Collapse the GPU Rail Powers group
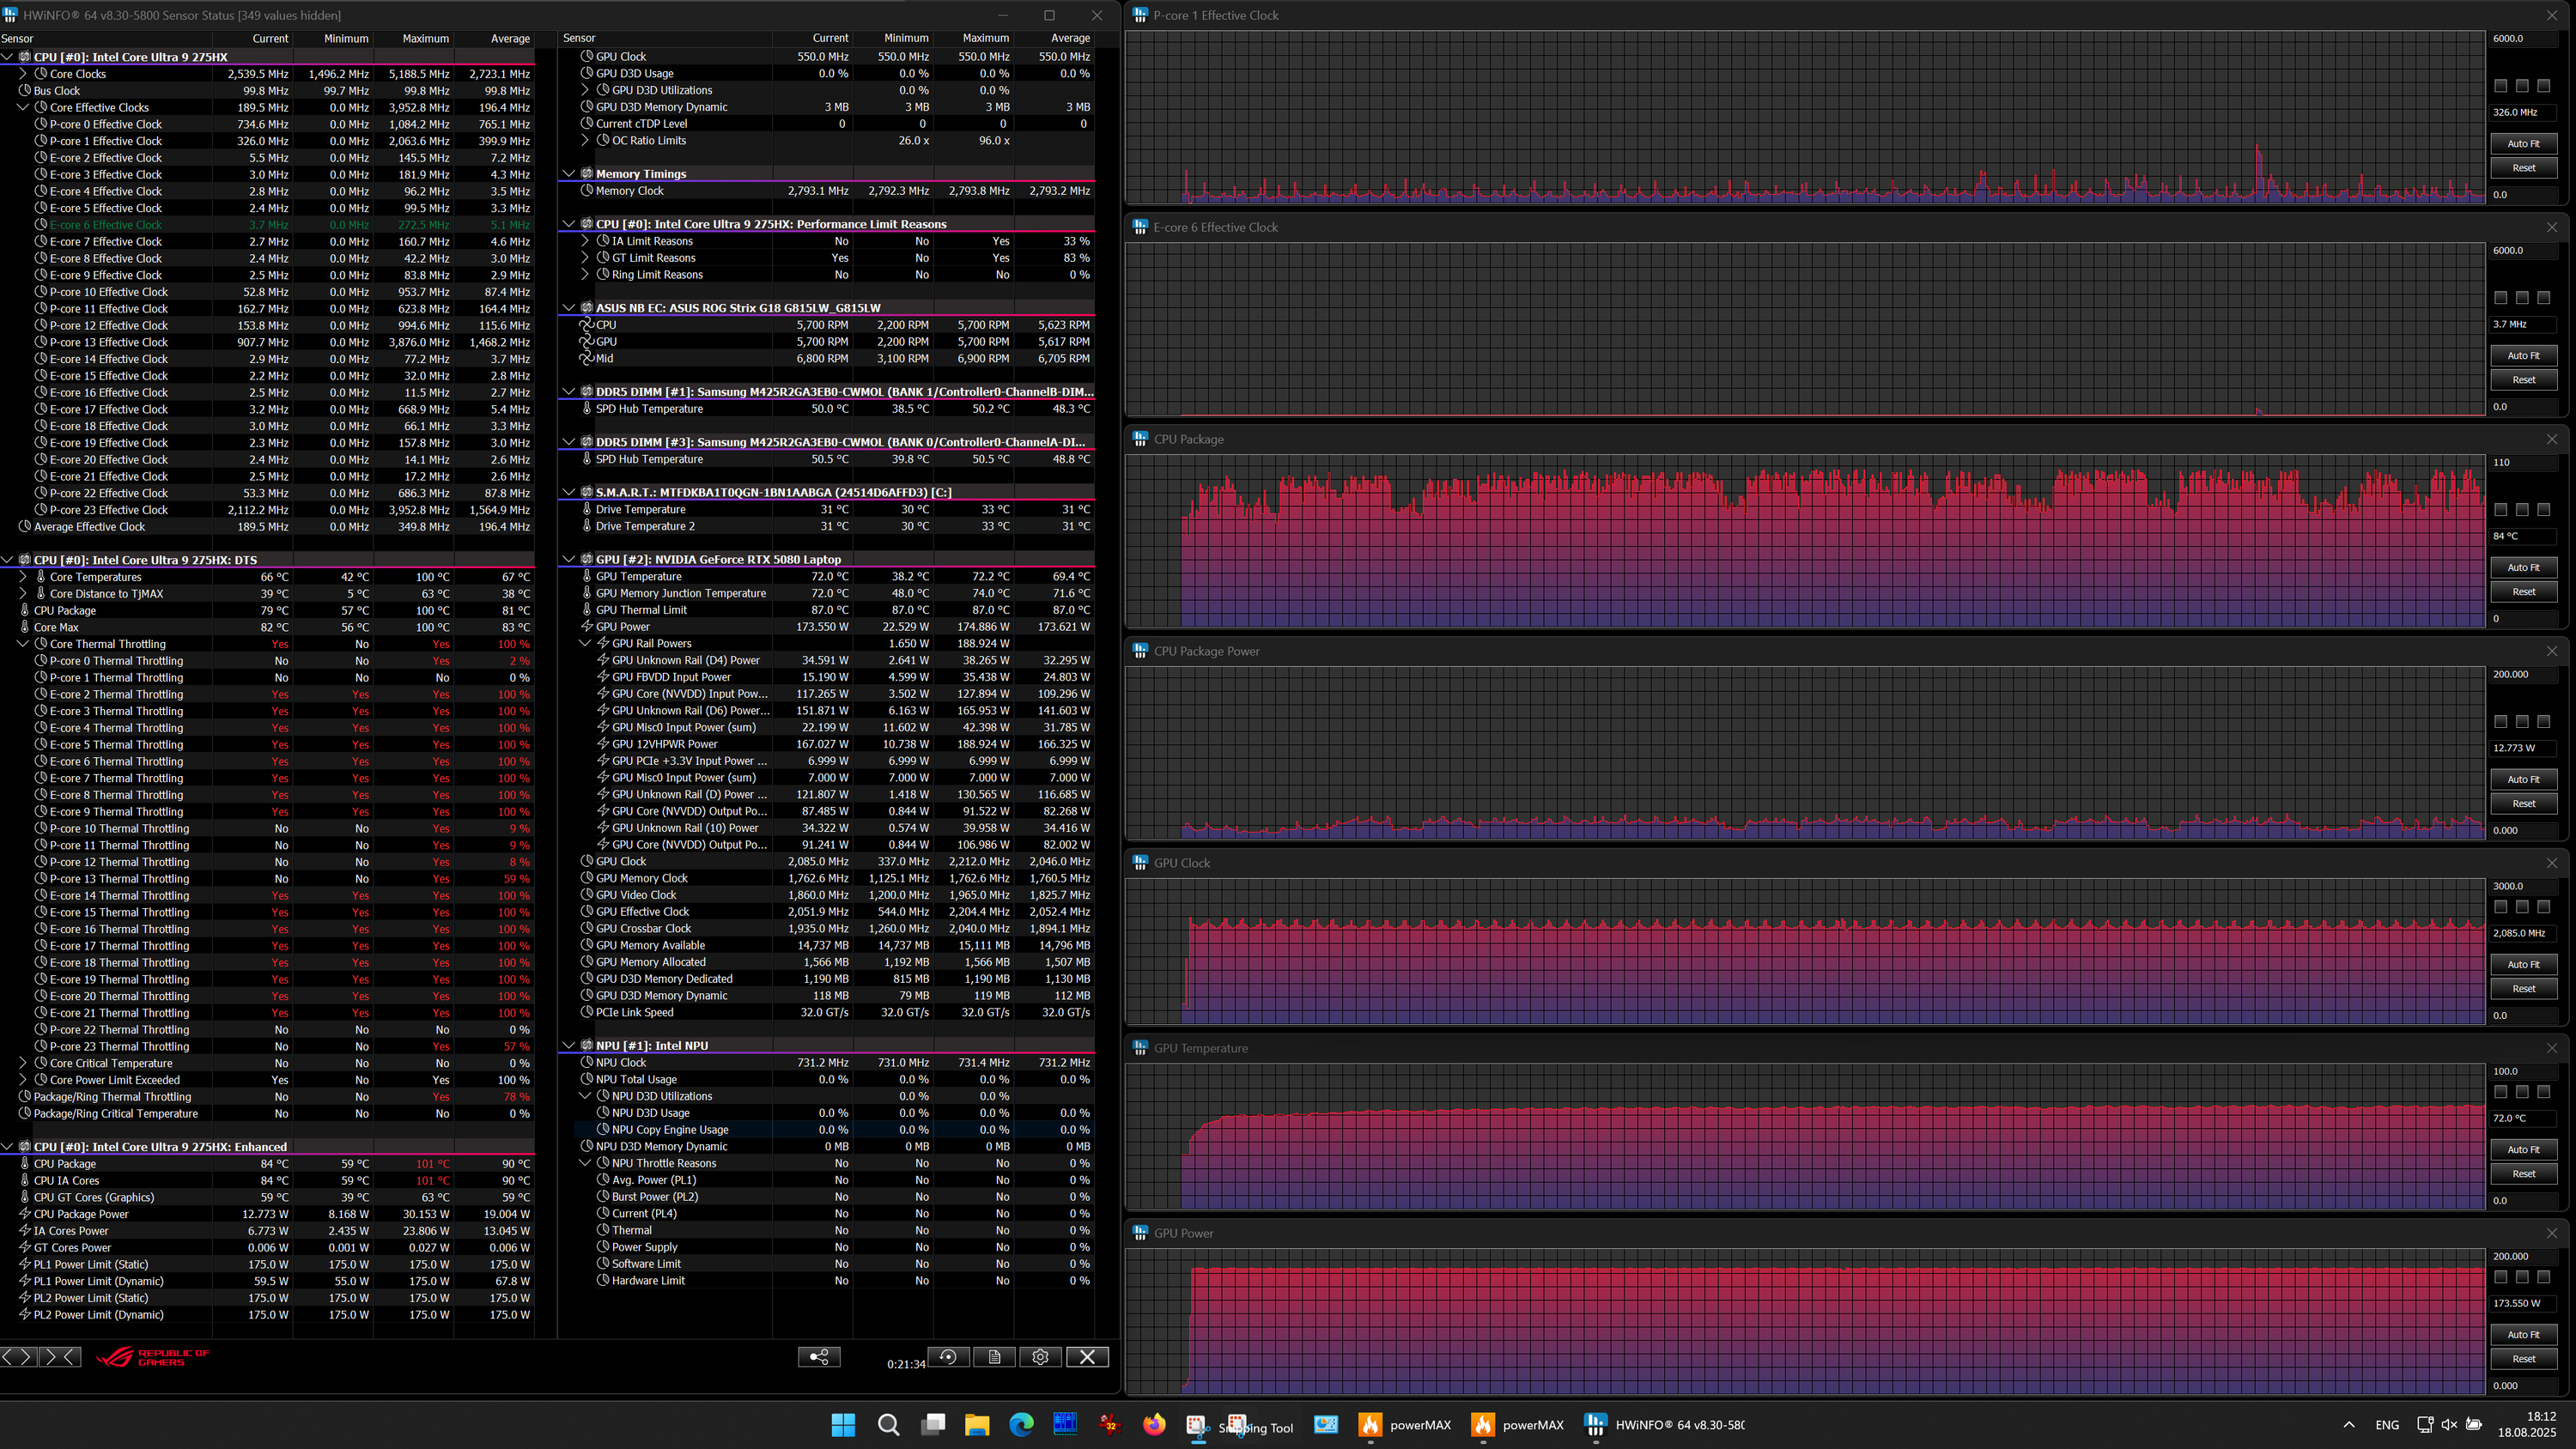2576x1449 pixels. pos(586,643)
